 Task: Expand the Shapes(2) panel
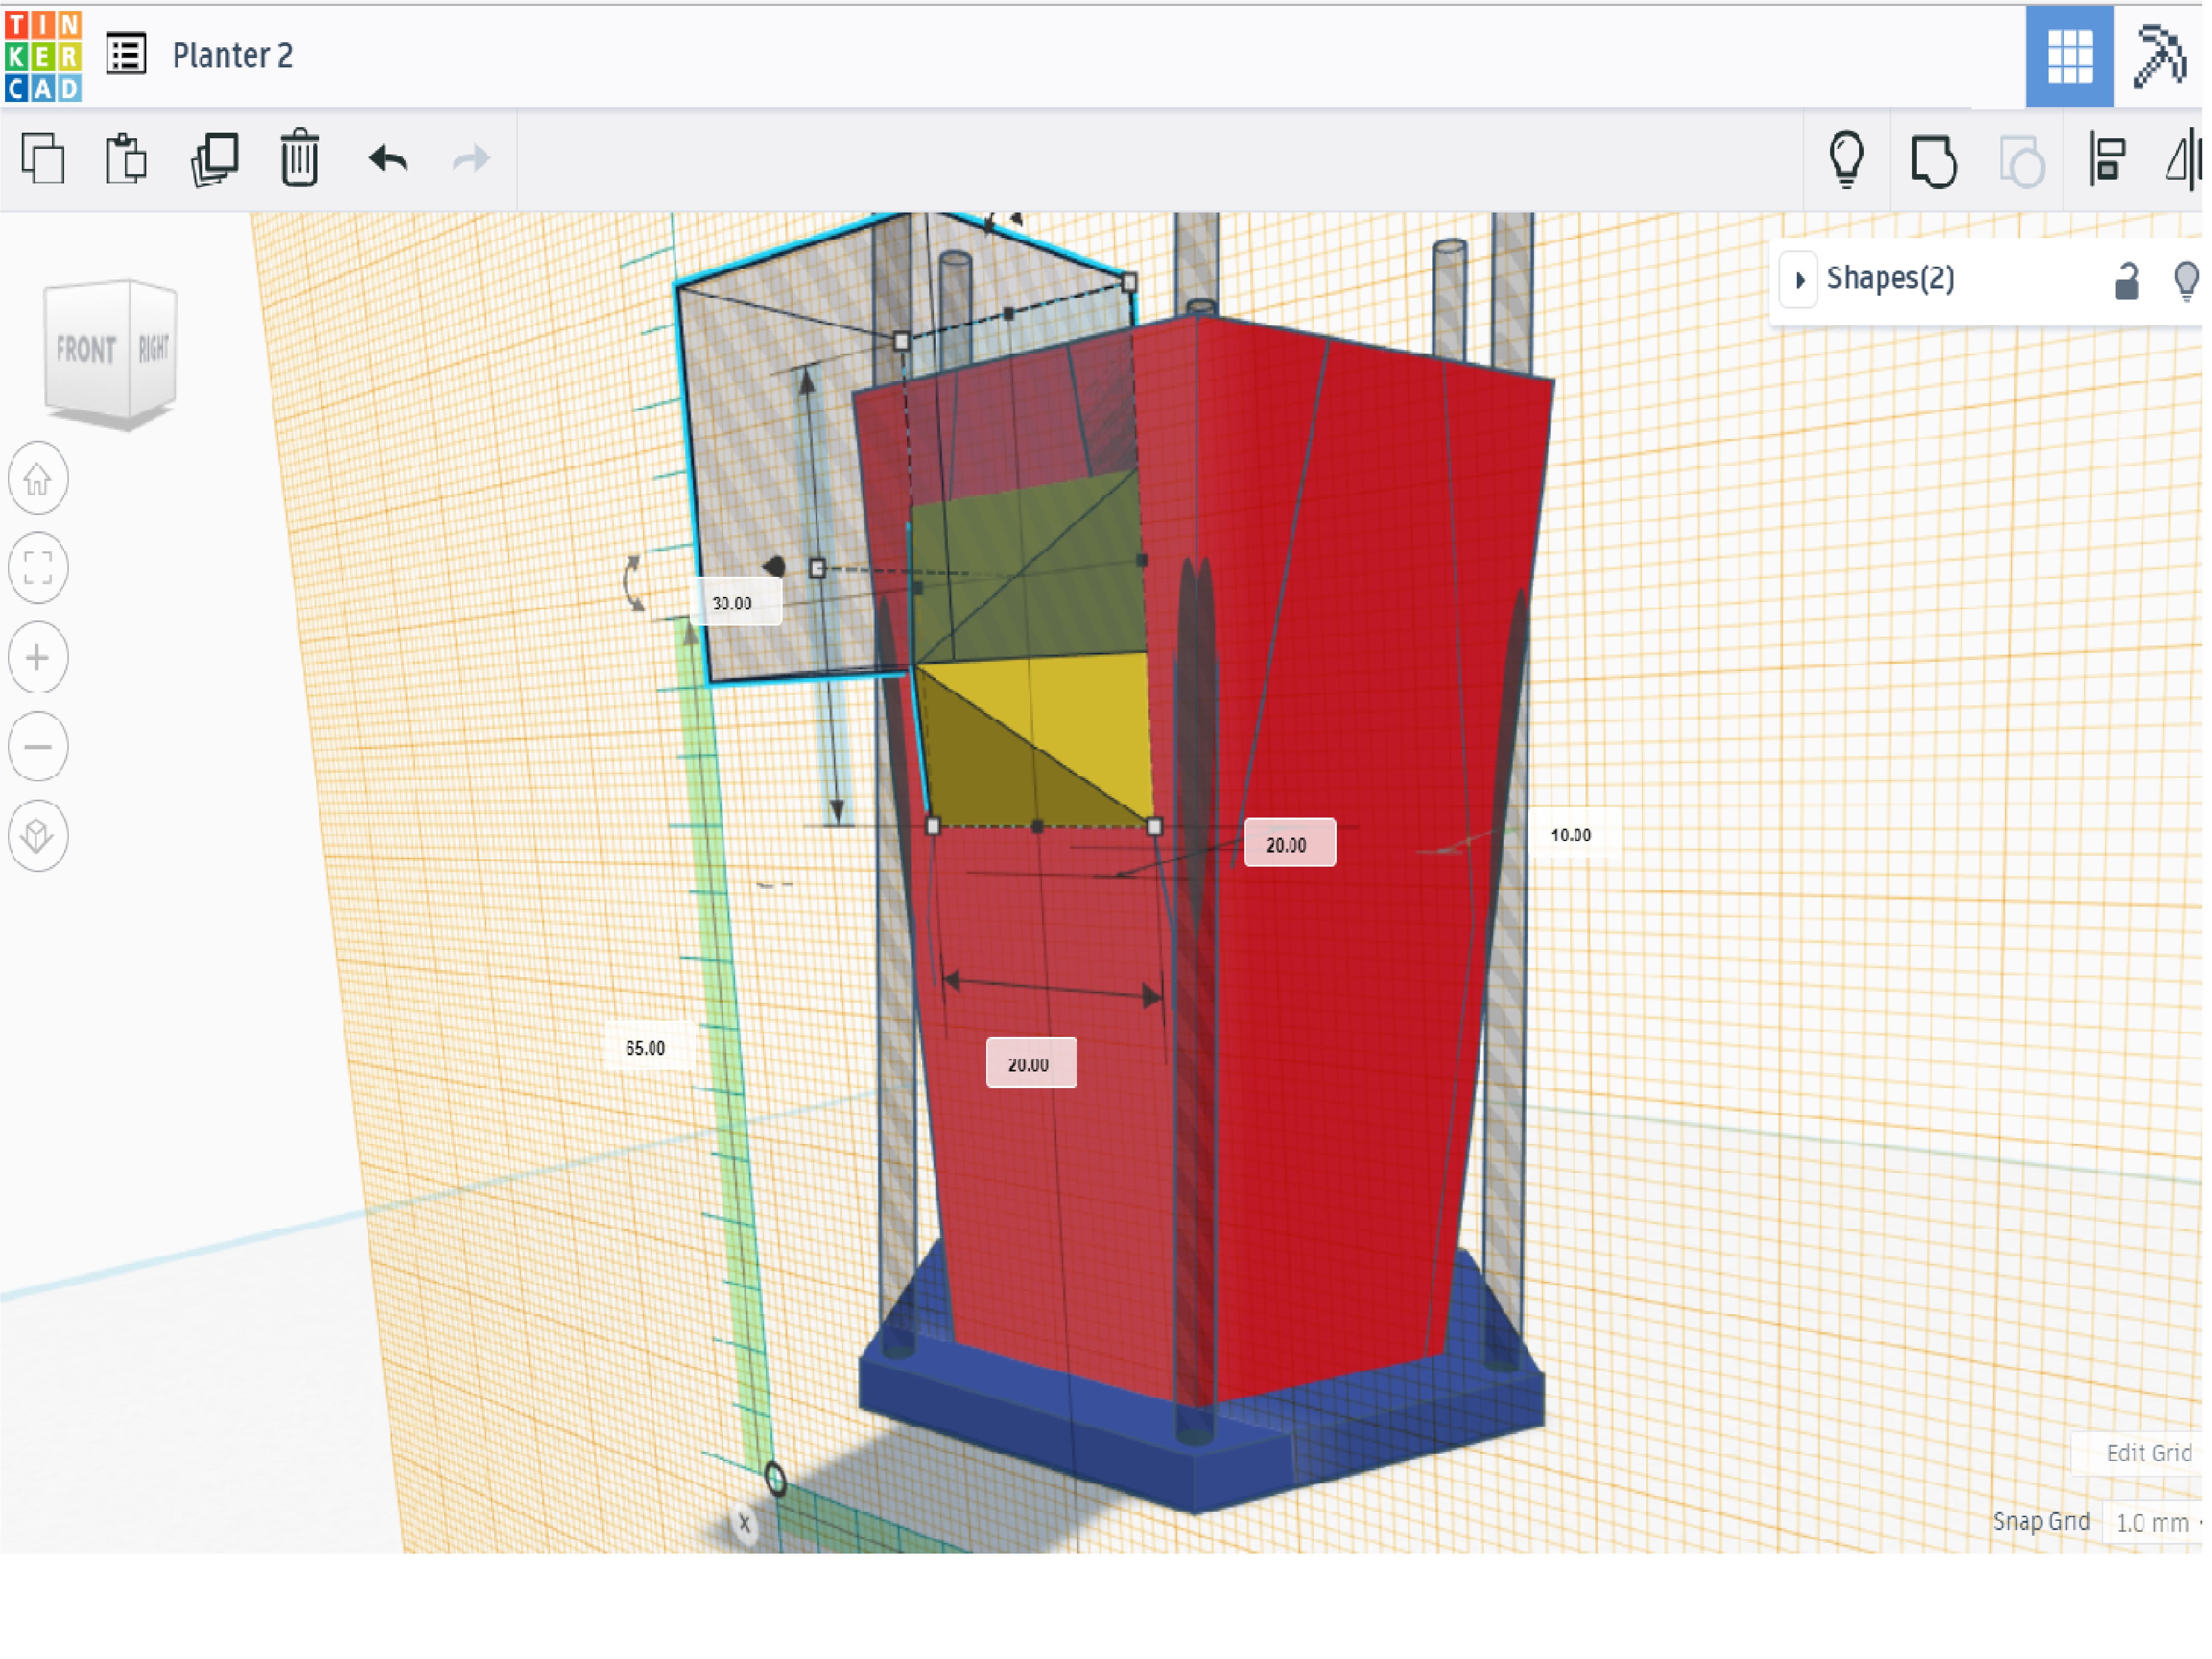1799,279
